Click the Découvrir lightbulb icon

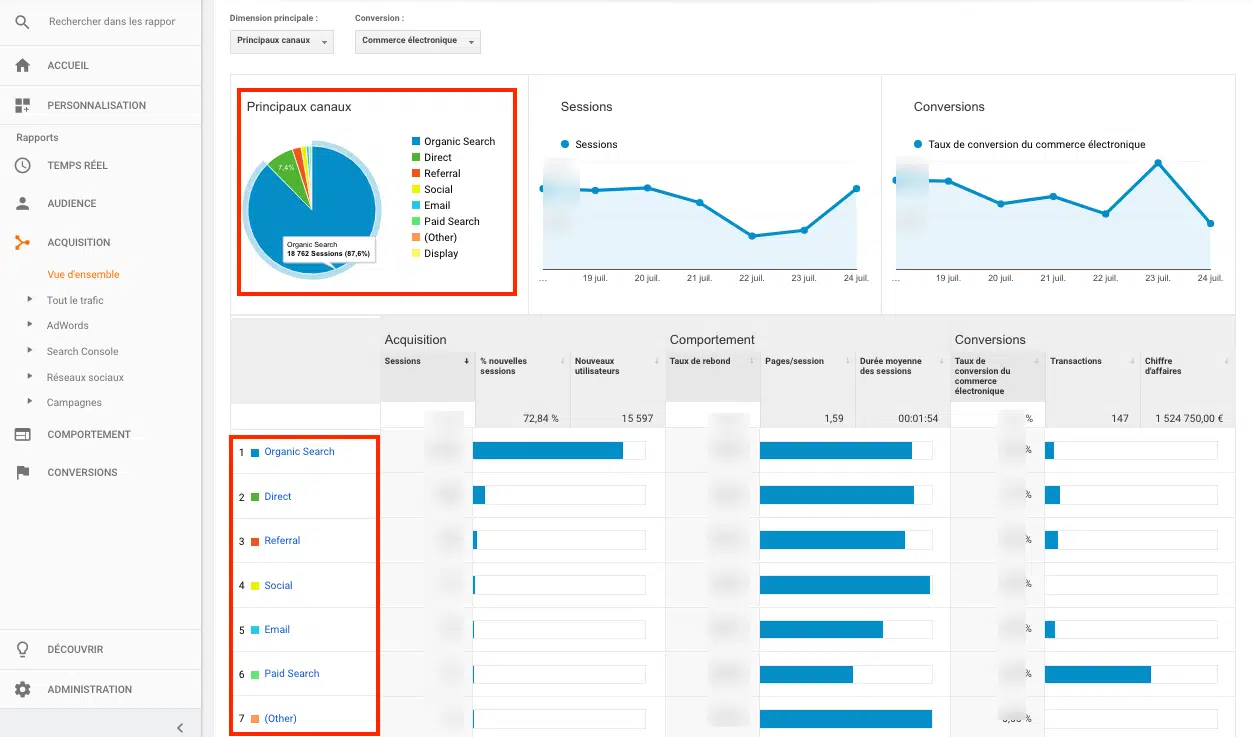click(x=23, y=649)
